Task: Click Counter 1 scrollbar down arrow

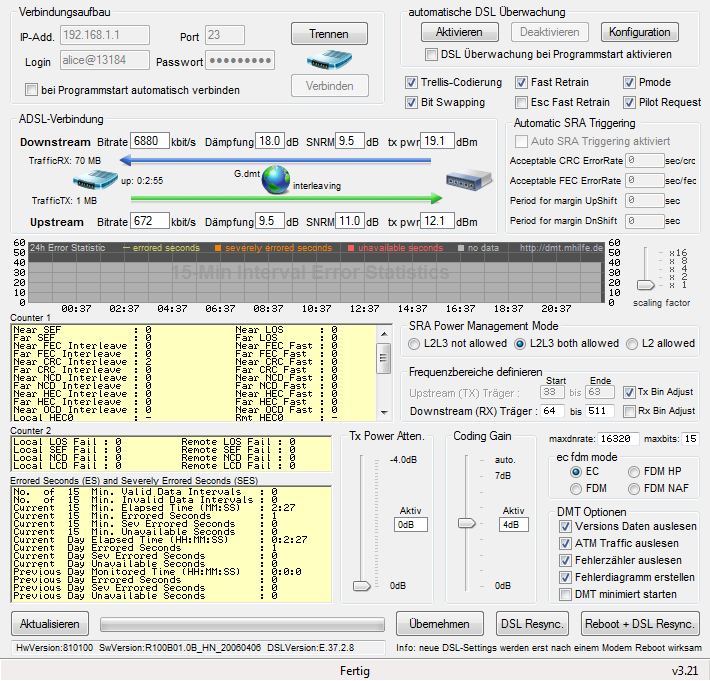Action: pos(384,412)
